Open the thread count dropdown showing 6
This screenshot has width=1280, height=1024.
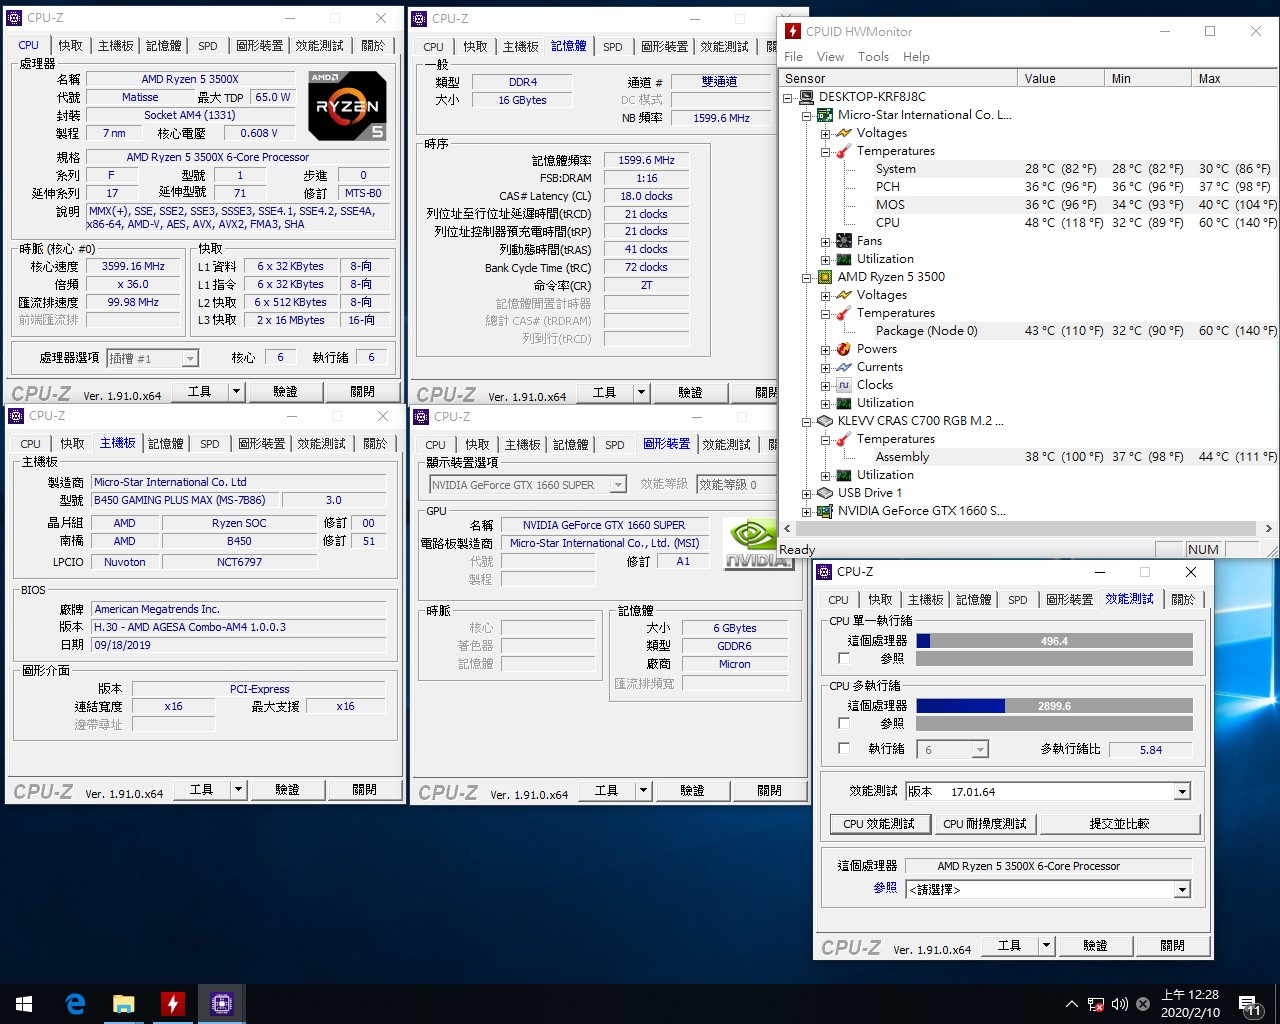pos(980,749)
